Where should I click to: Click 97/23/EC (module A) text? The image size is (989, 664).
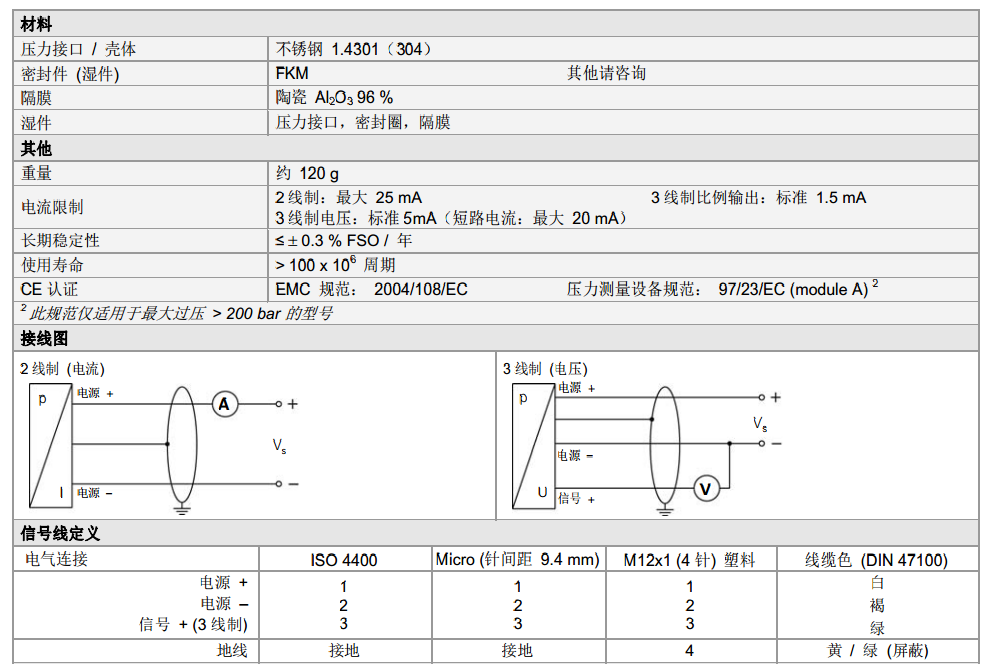point(793,289)
